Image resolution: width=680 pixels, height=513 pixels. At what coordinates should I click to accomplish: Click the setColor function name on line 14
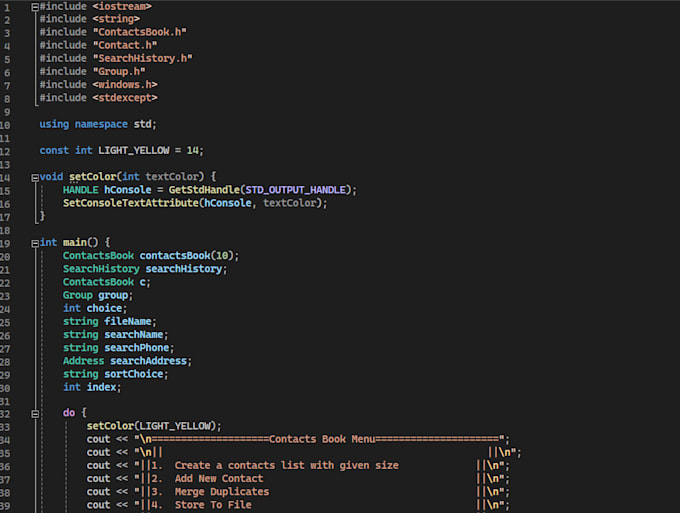[x=93, y=176]
